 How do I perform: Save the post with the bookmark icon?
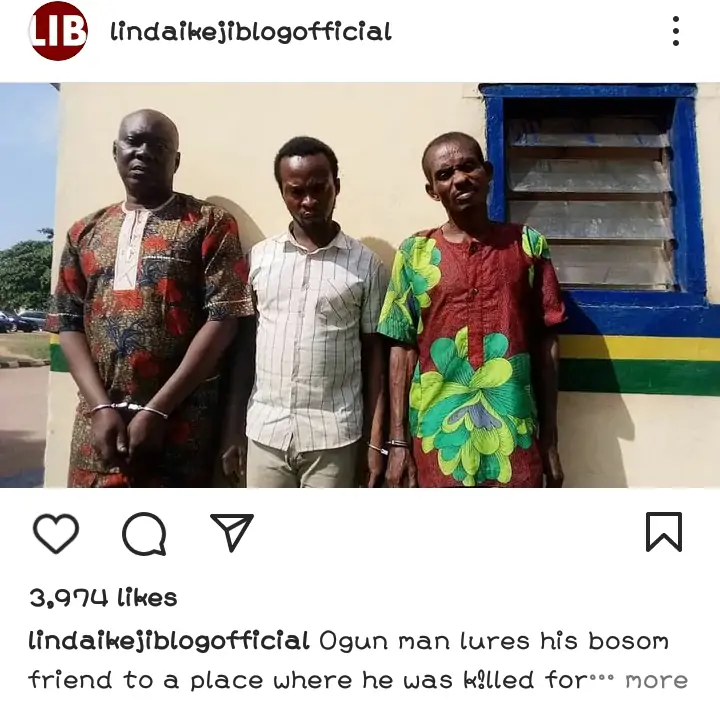(664, 532)
